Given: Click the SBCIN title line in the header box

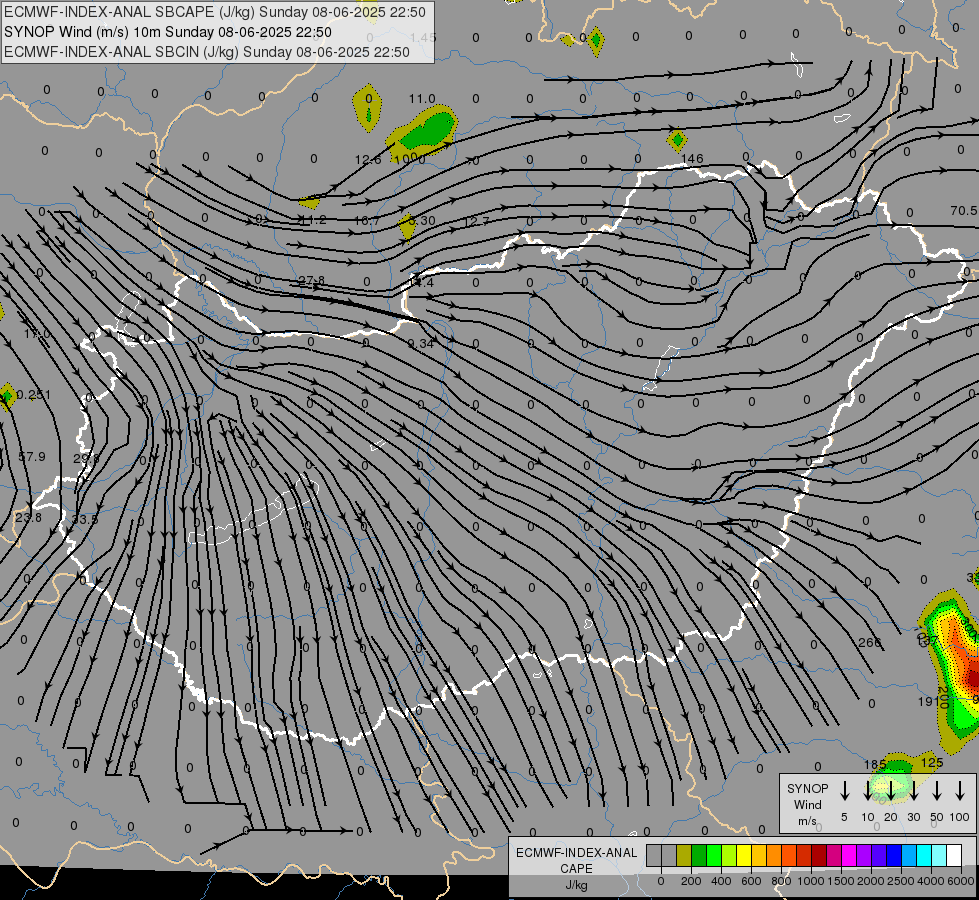Looking at the screenshot, I should (207, 52).
